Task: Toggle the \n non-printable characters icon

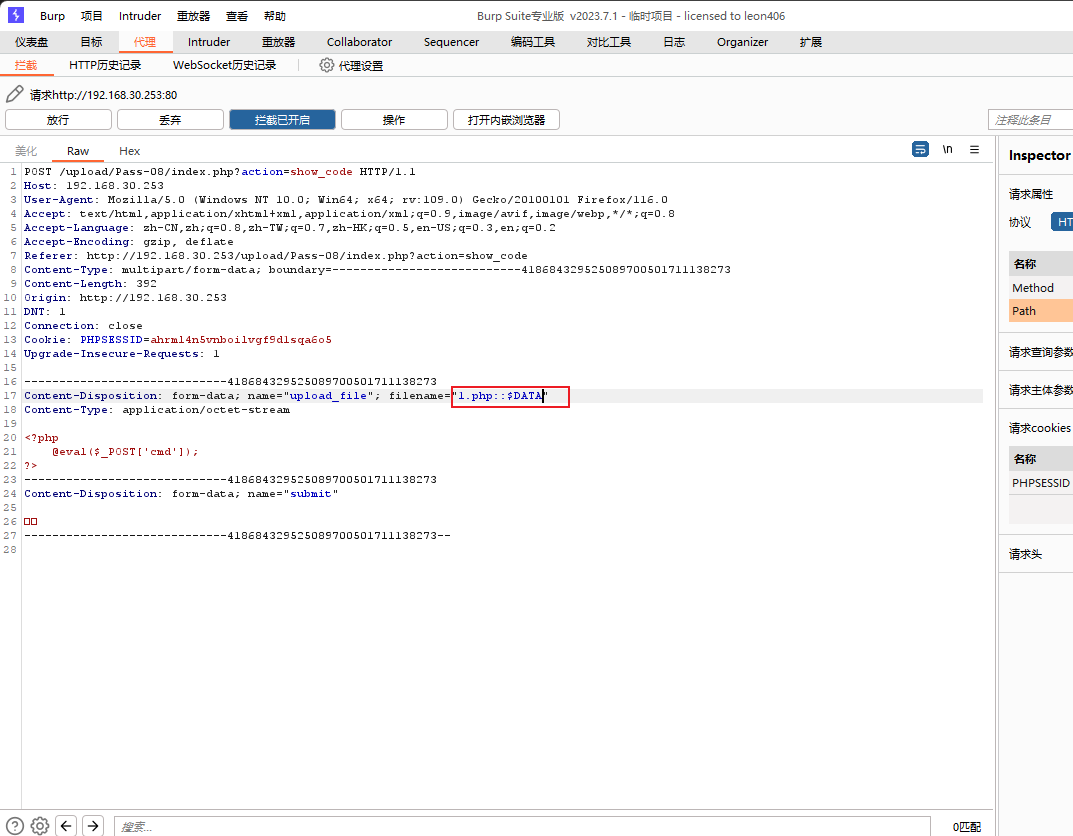Action: pyautogui.click(x=947, y=149)
